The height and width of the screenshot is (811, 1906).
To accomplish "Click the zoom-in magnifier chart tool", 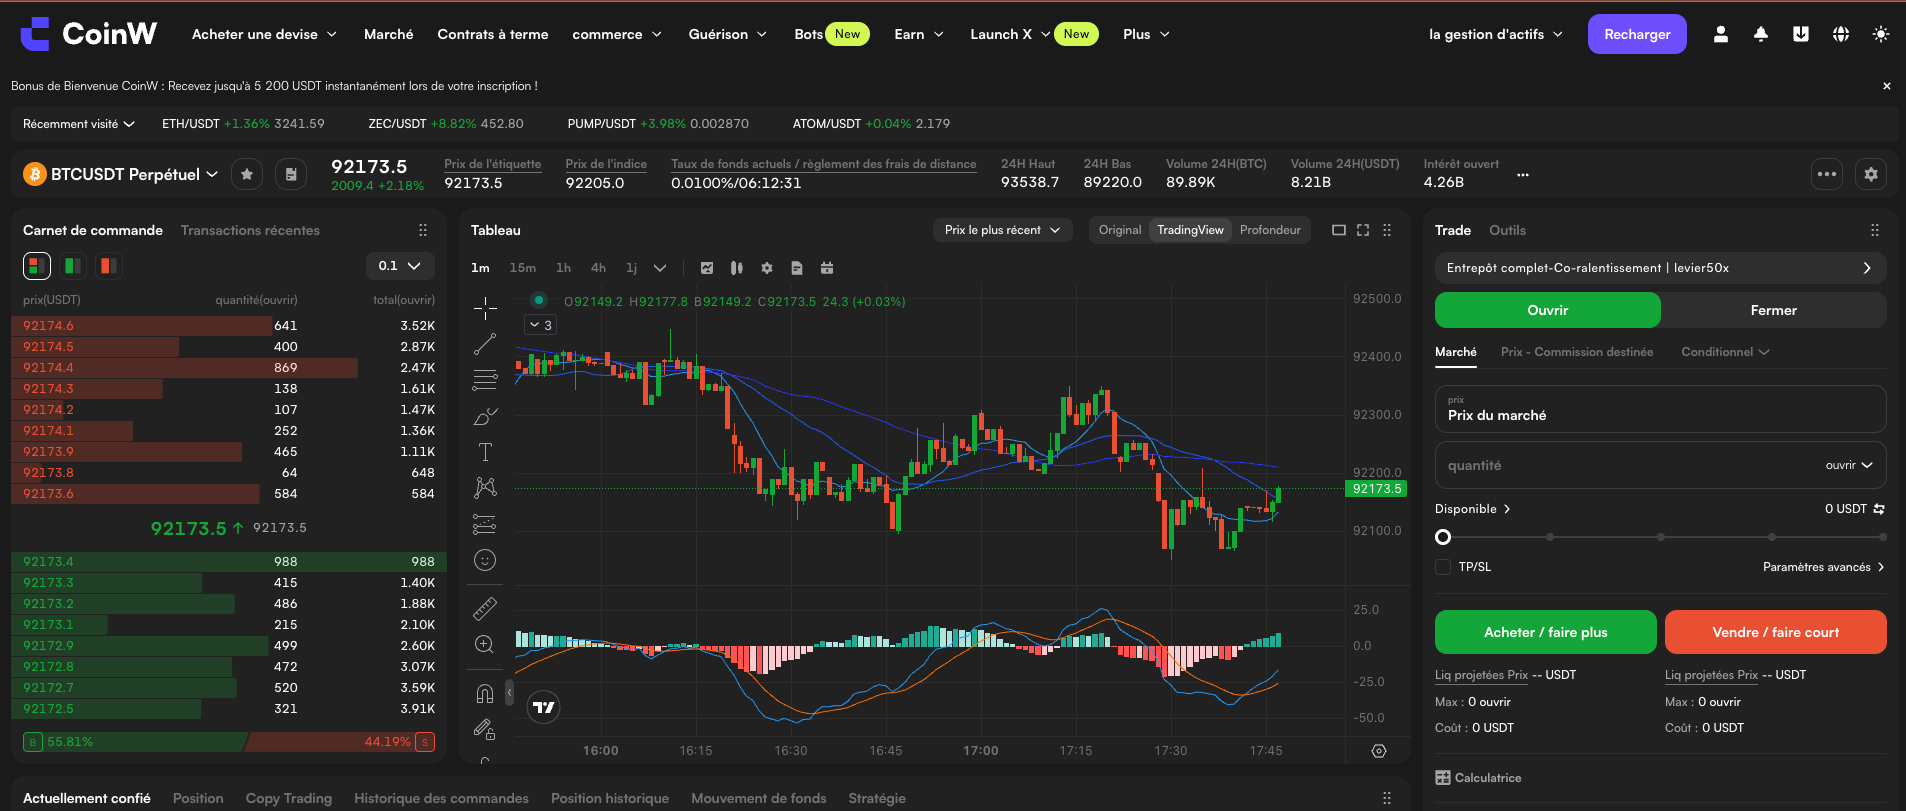I will (x=485, y=644).
